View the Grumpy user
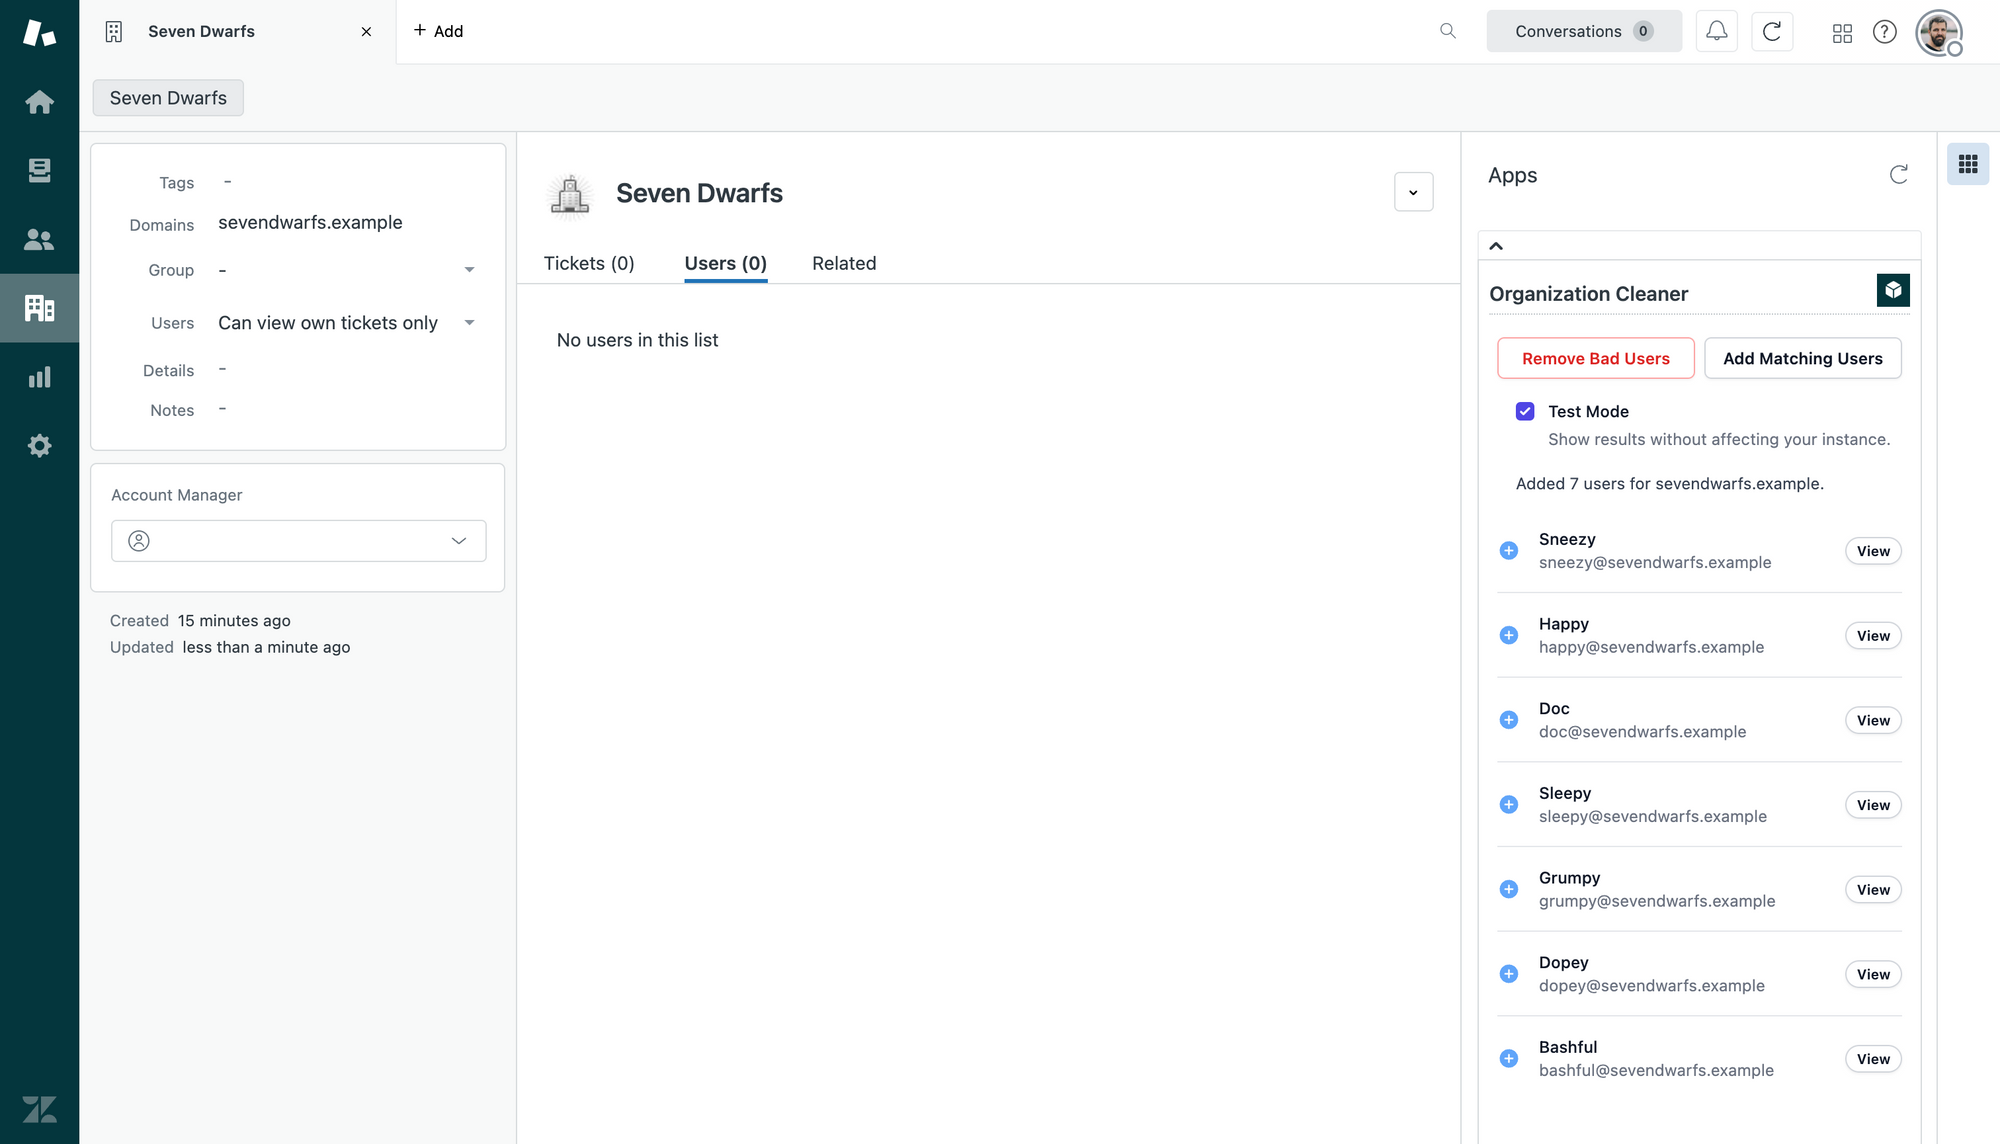 1872,890
